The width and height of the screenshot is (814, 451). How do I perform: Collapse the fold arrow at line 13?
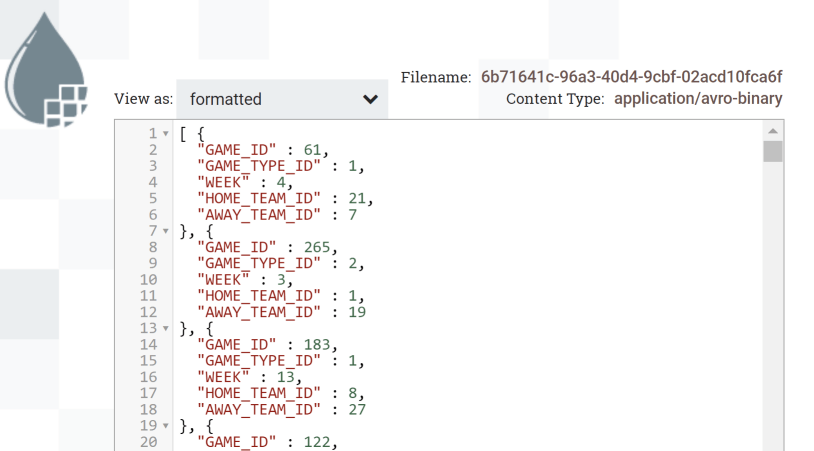pos(166,329)
